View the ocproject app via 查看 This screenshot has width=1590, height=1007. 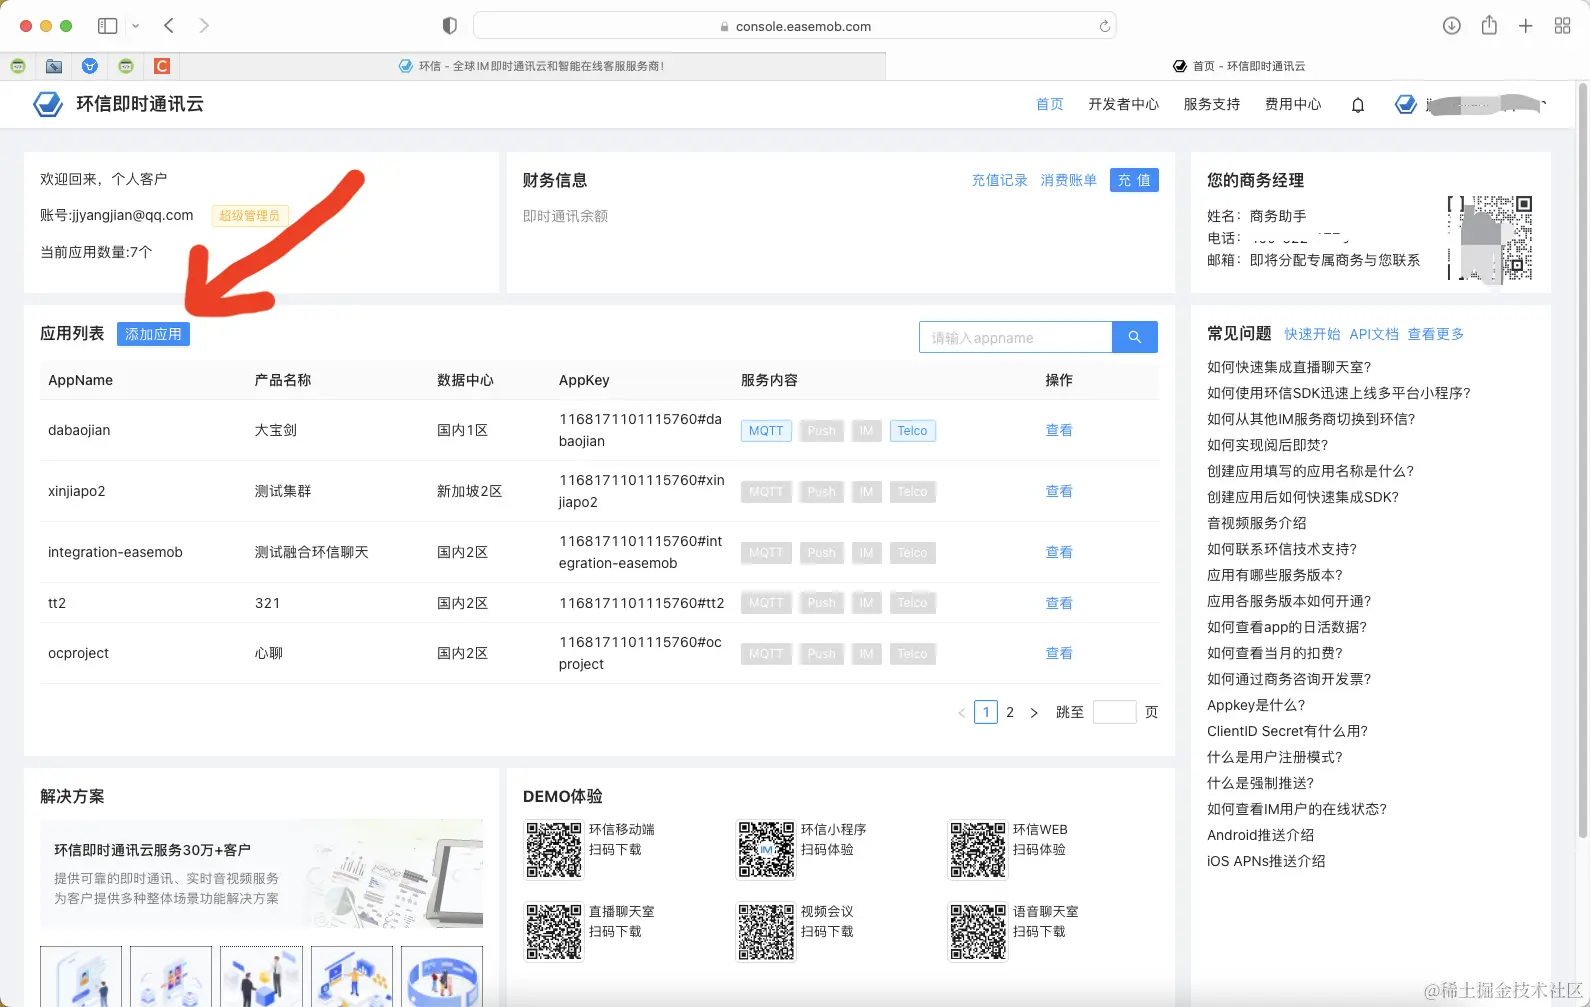[x=1059, y=653]
